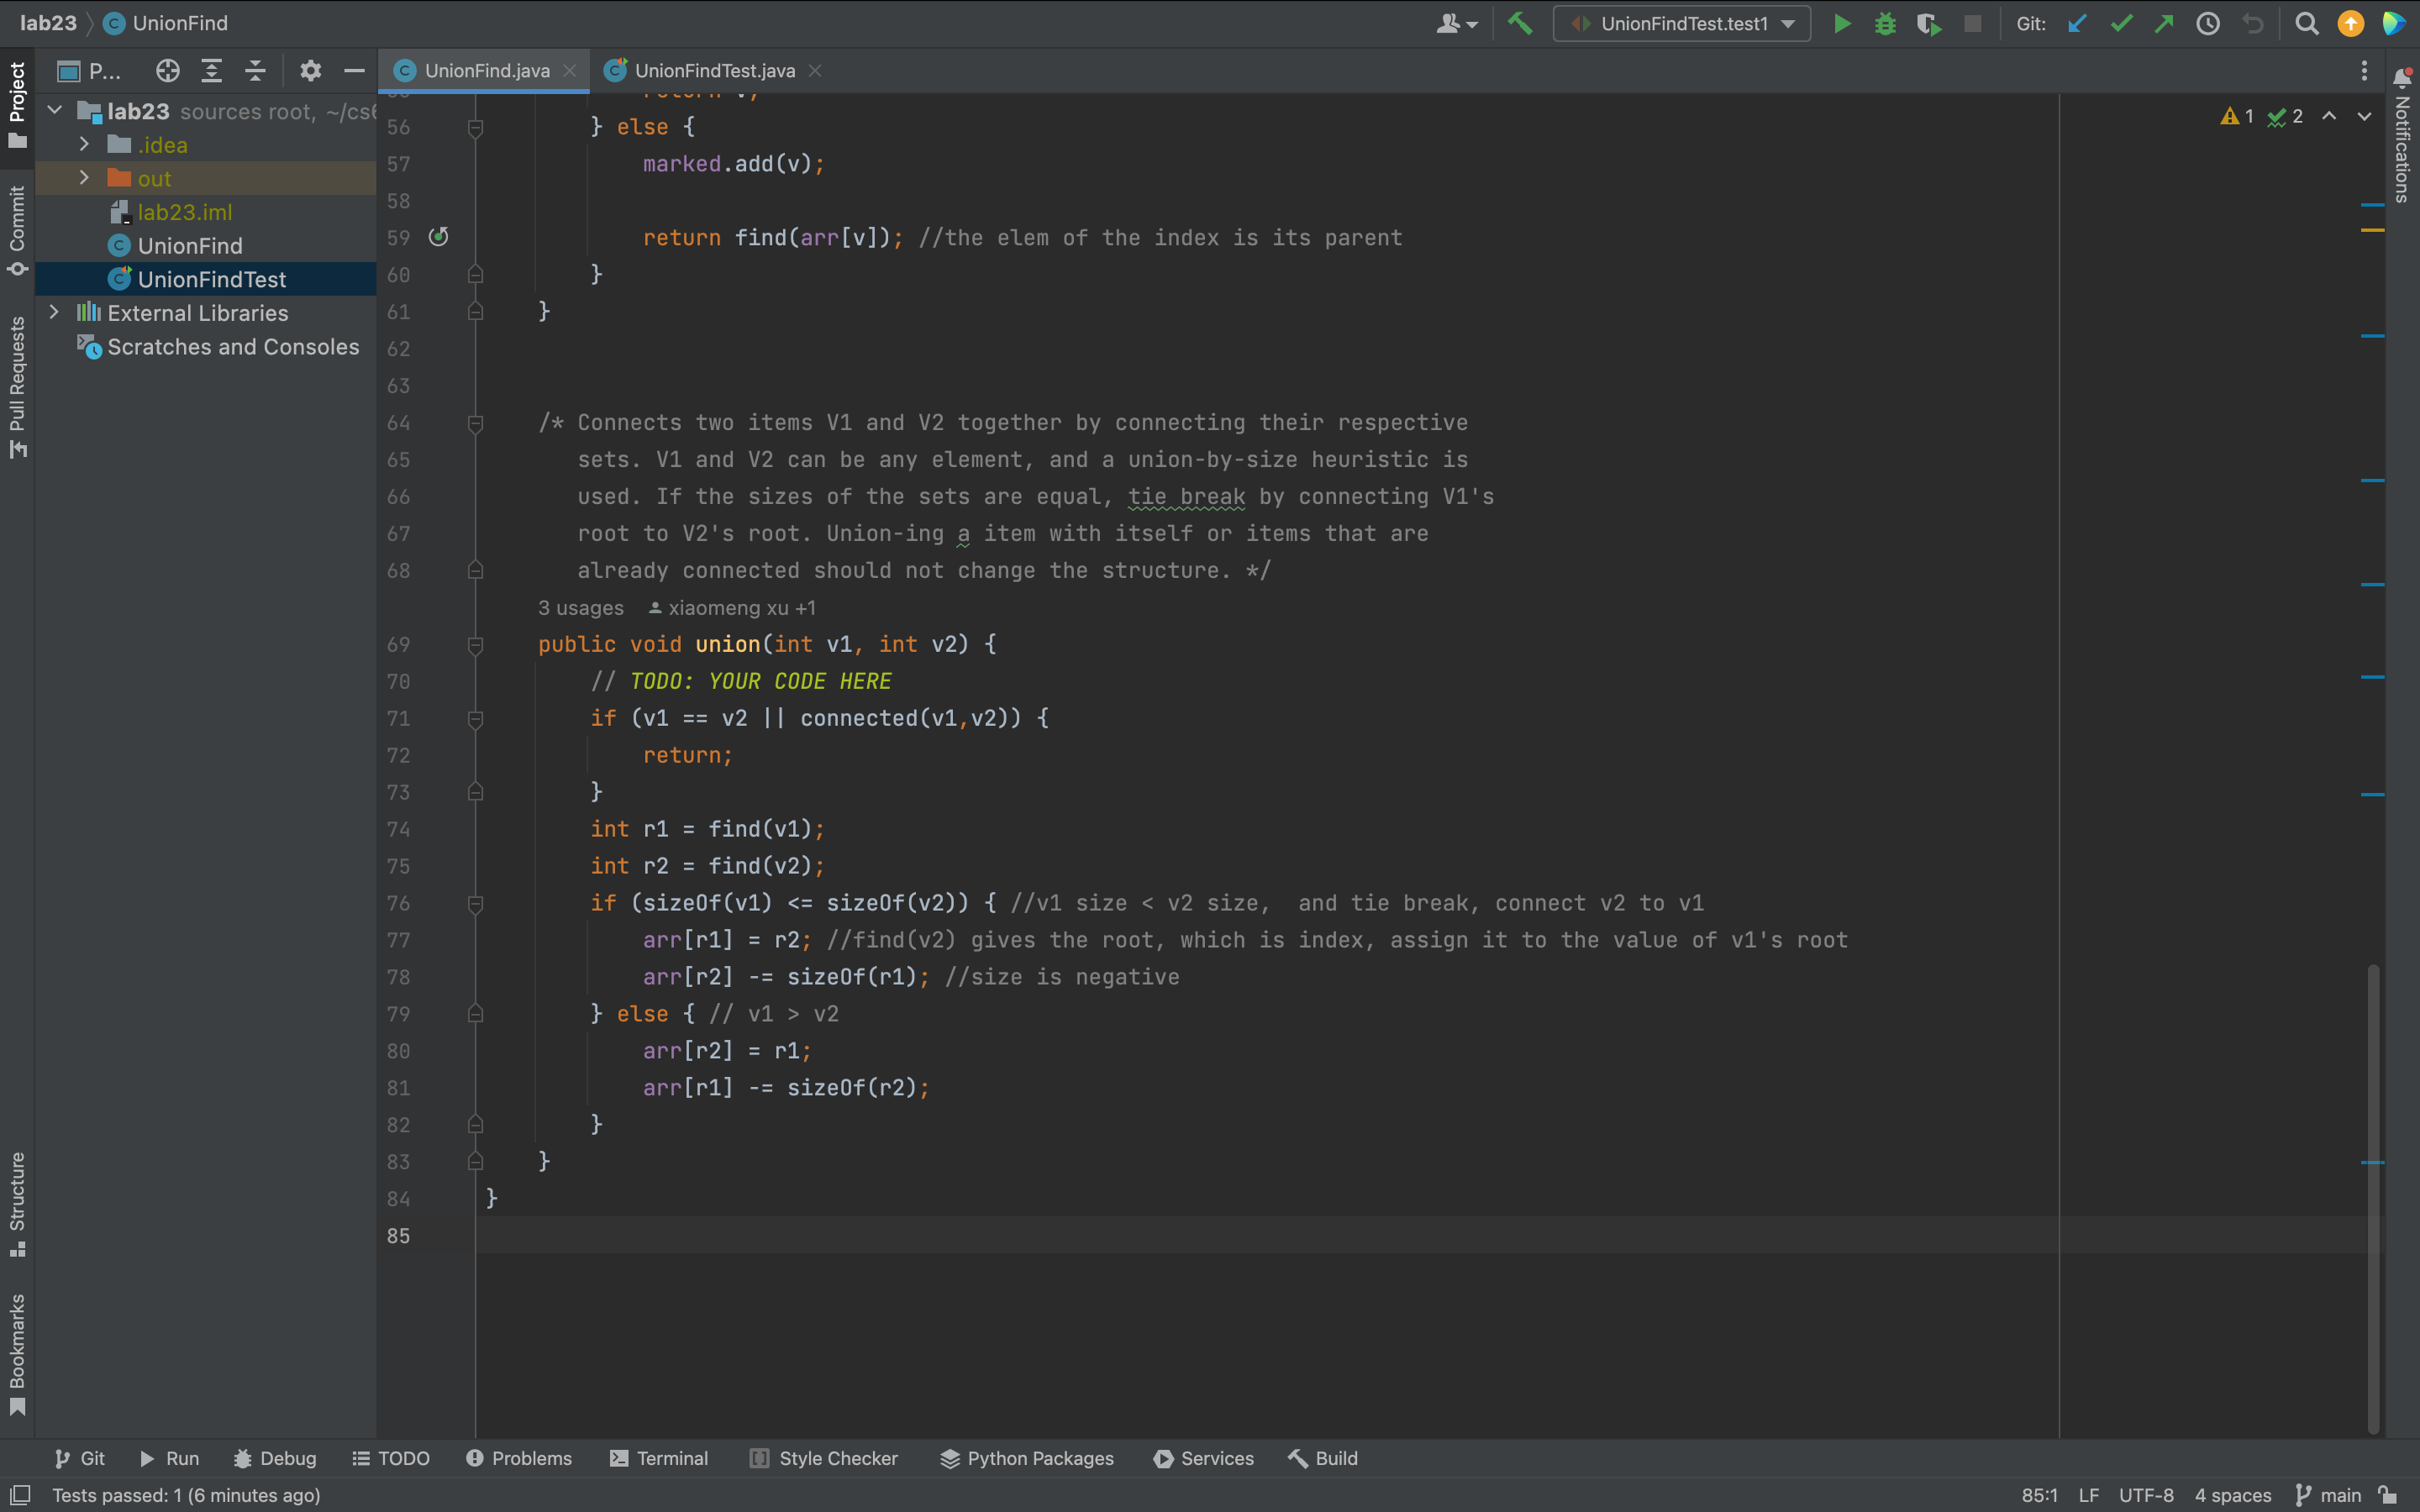Open the Git history clock icon
This screenshot has width=2420, height=1512.
click(2208, 24)
